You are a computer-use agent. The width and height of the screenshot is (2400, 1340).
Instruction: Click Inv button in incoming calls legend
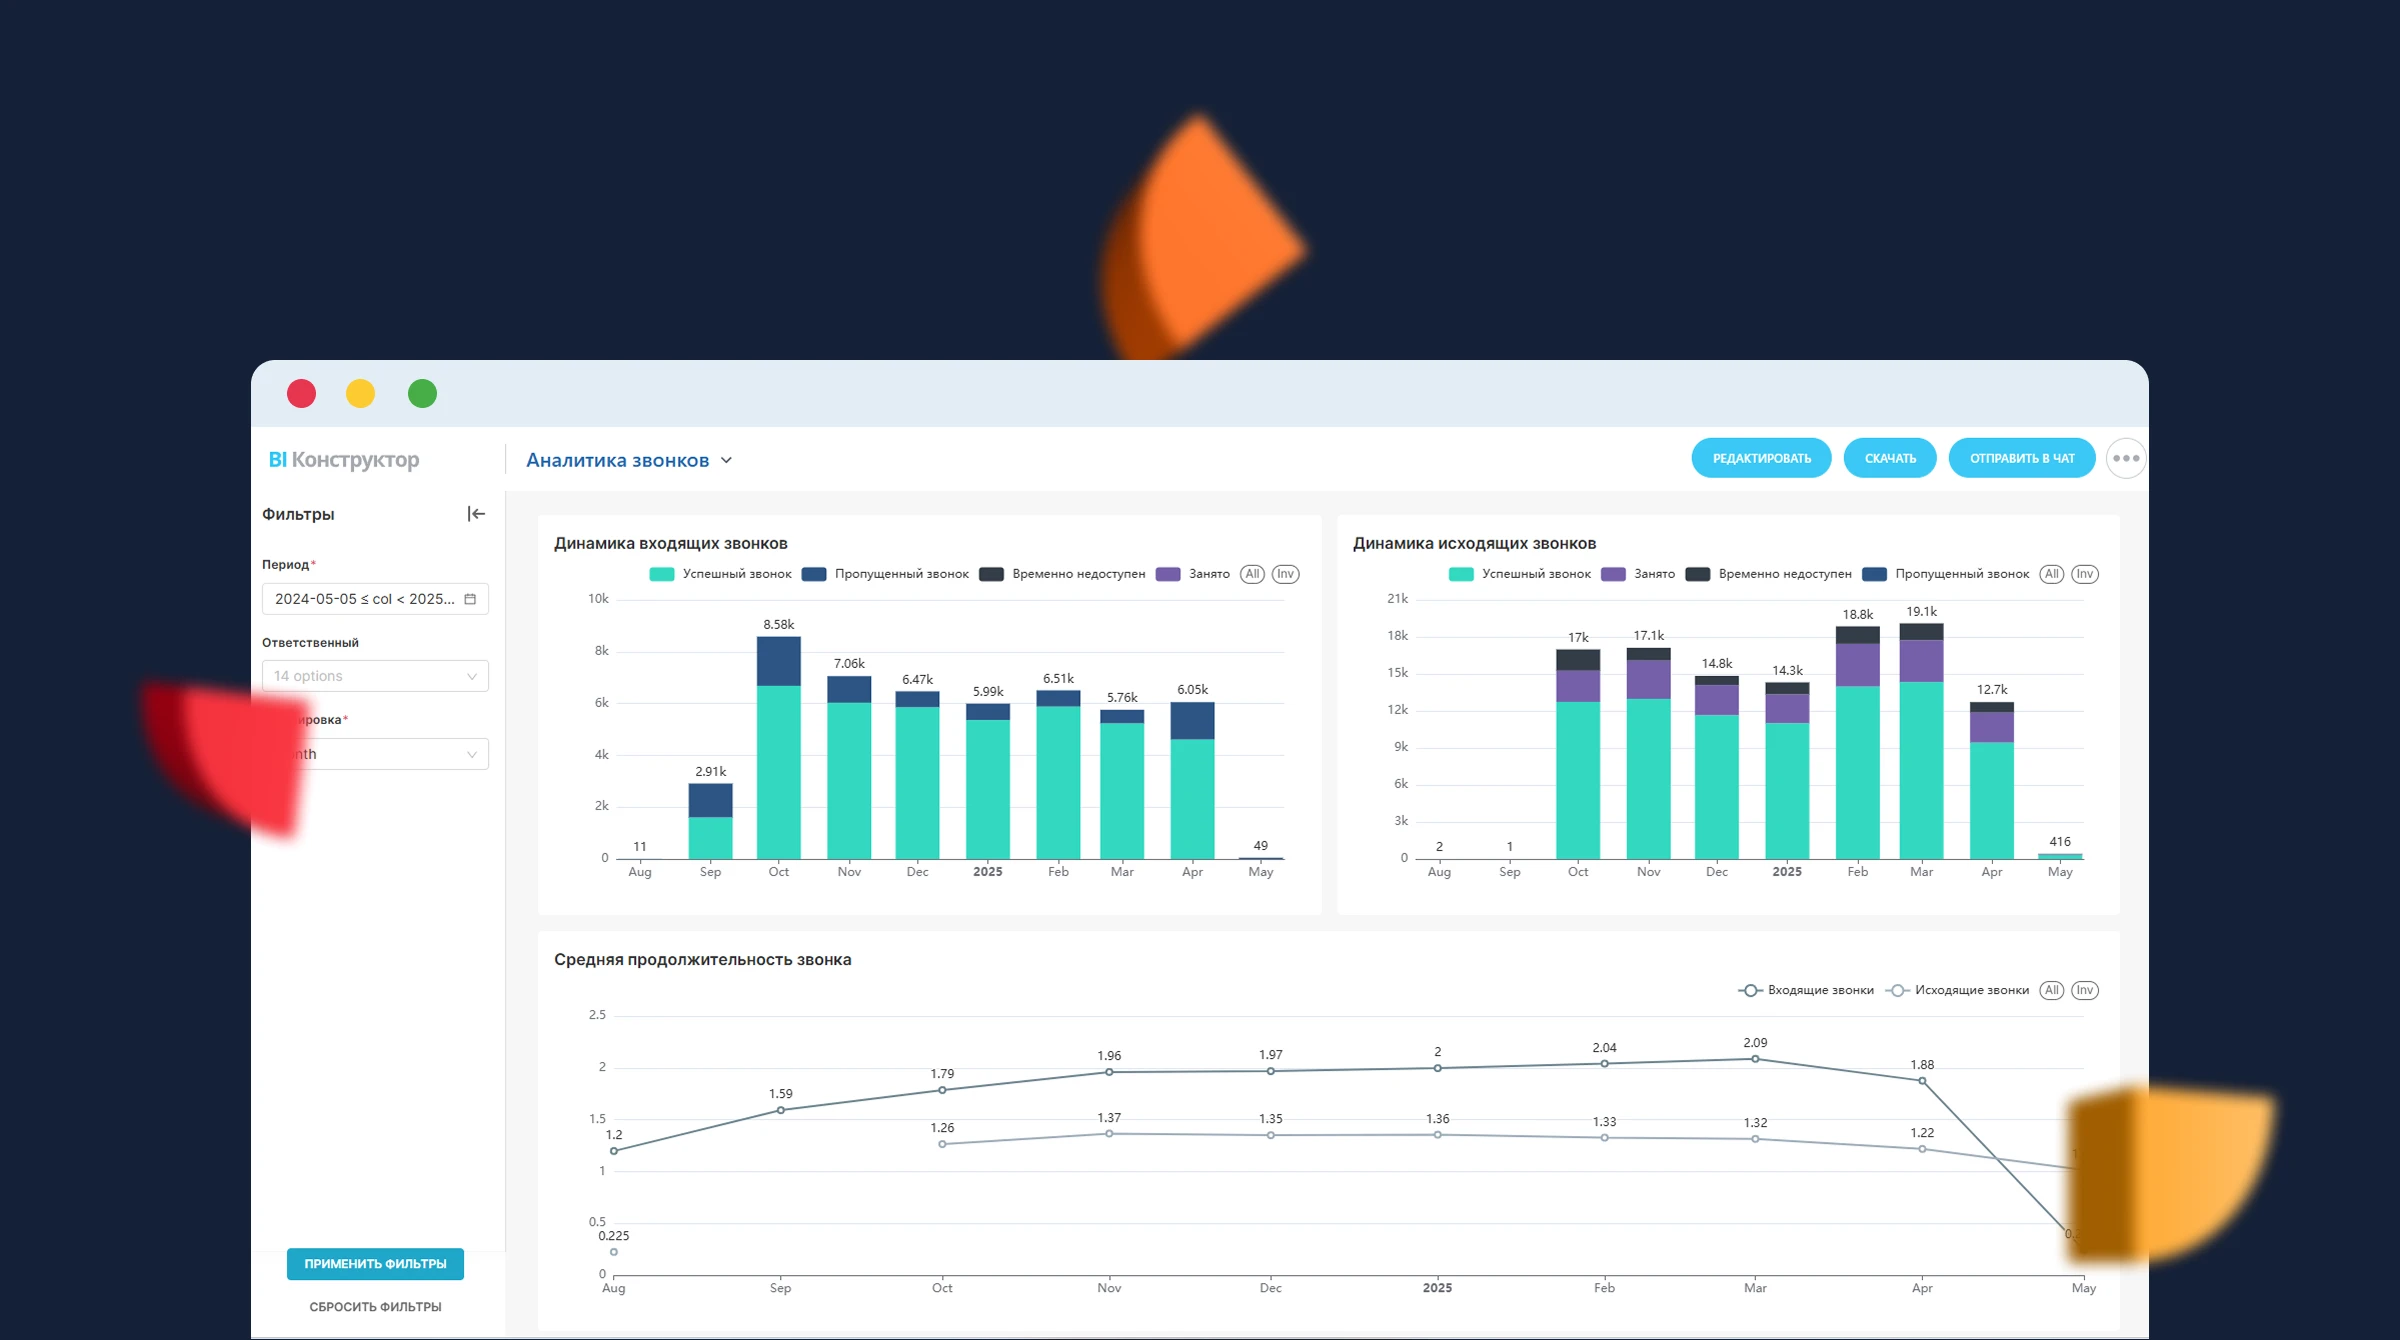coord(1285,574)
